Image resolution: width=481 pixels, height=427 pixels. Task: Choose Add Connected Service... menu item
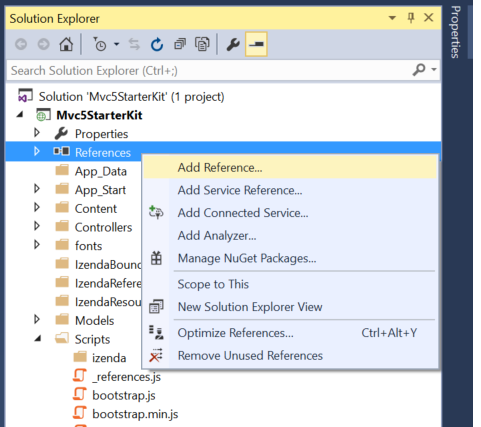pos(290,213)
